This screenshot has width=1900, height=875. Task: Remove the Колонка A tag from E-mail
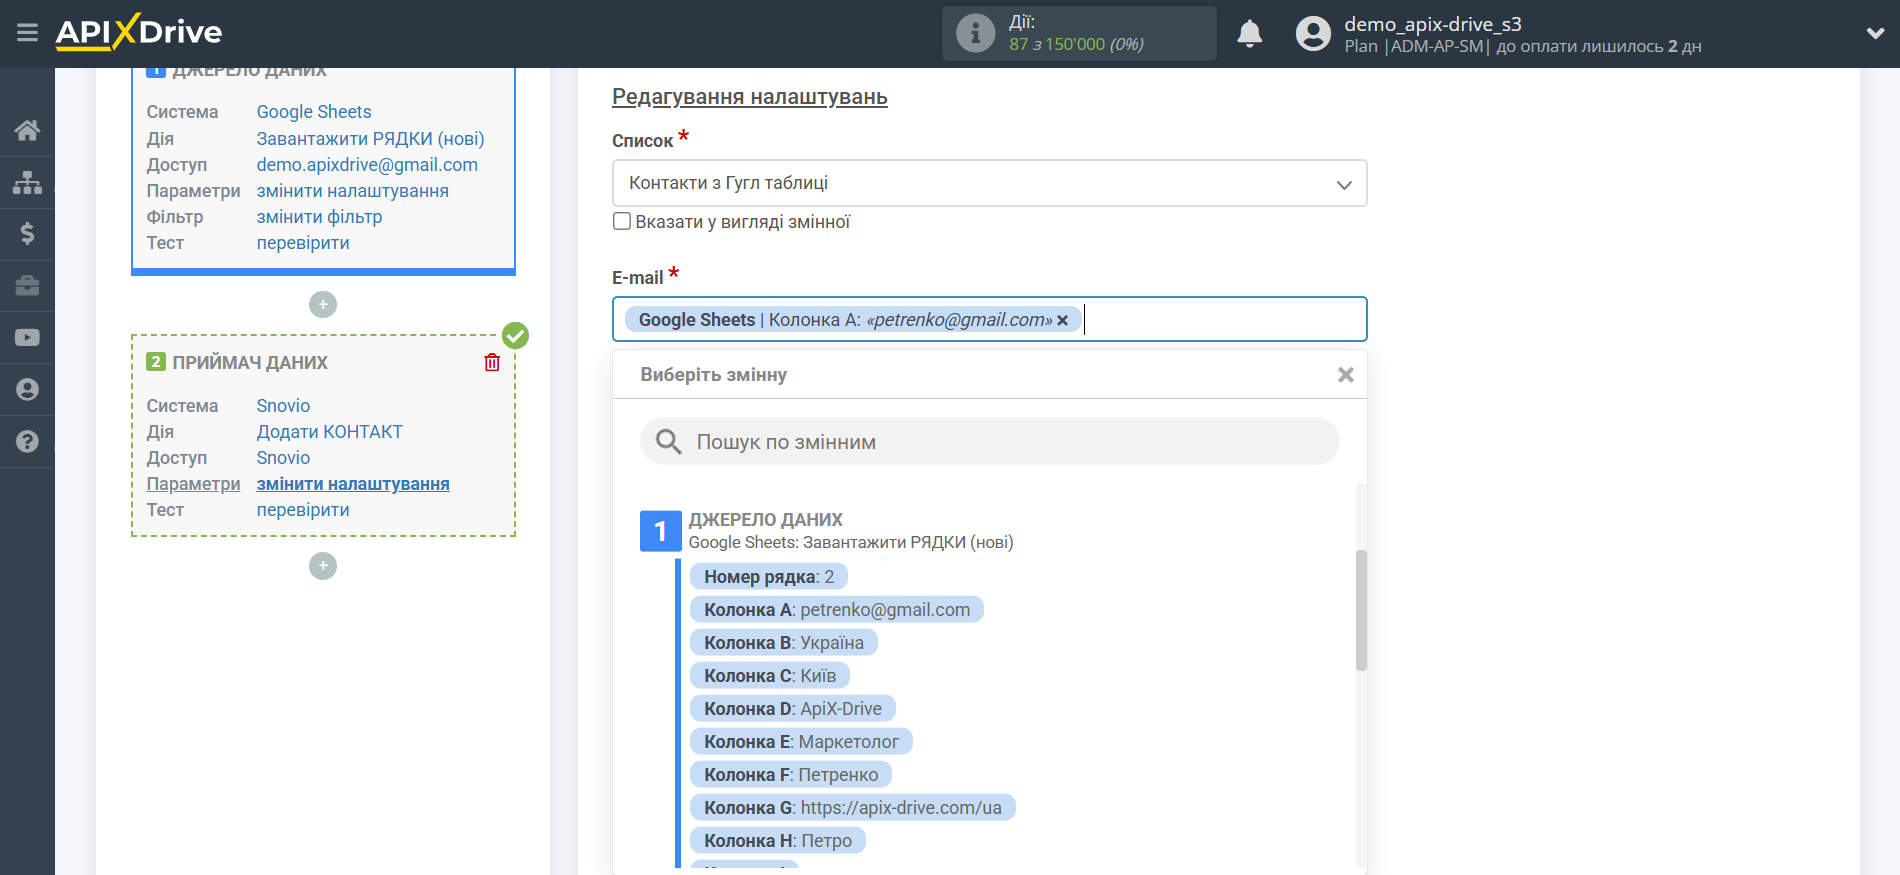(1062, 320)
